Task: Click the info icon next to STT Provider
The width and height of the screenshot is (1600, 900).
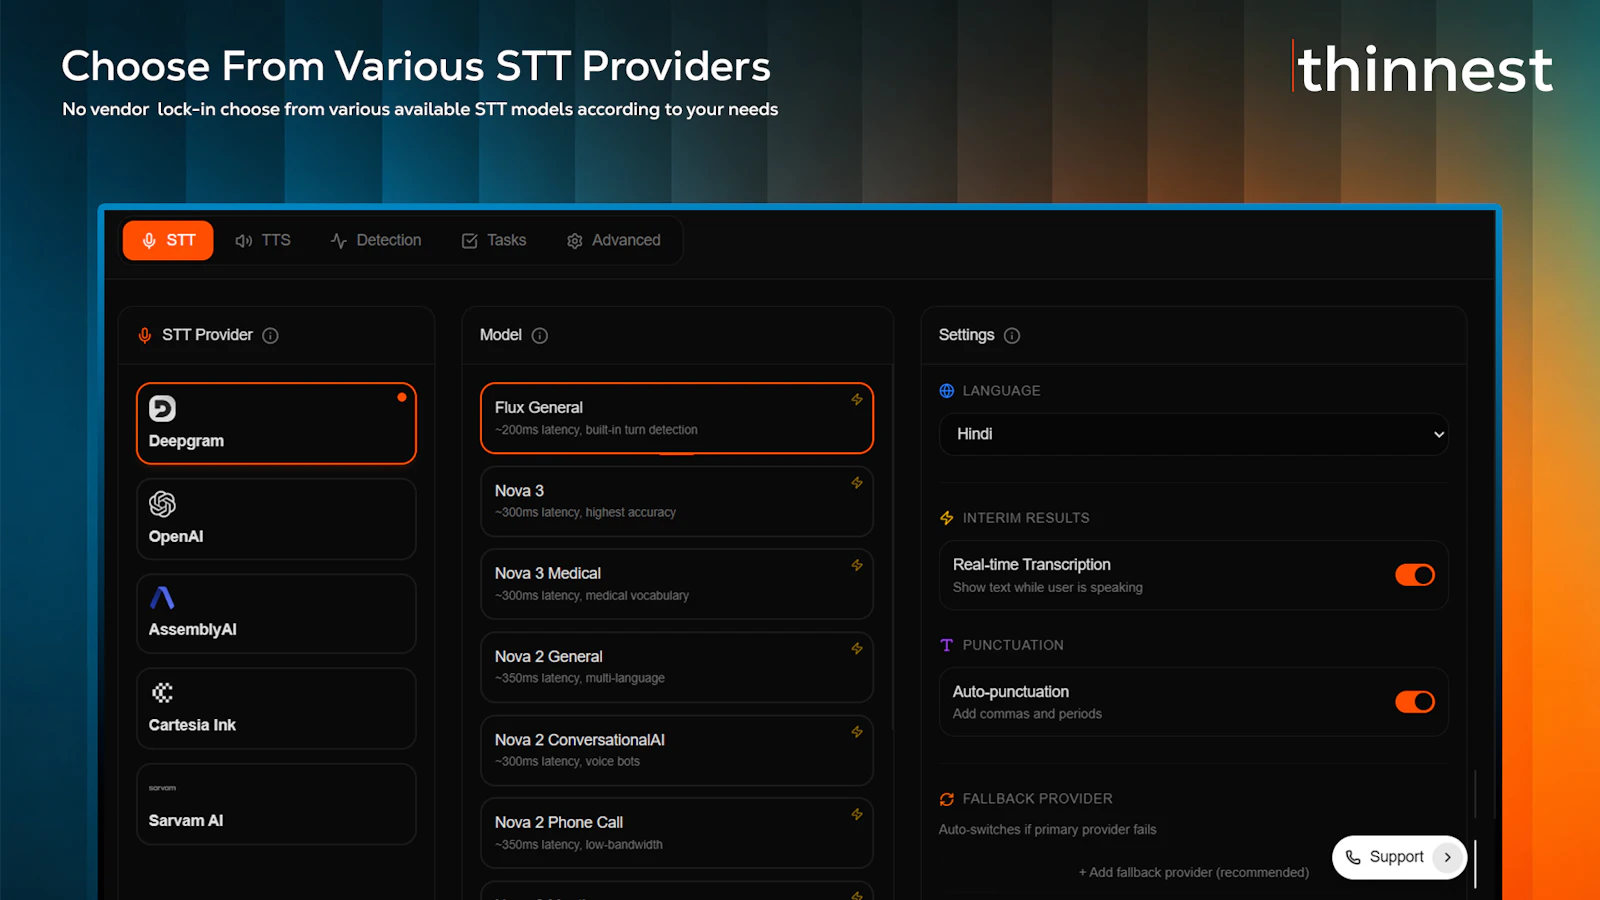Action: coord(270,336)
